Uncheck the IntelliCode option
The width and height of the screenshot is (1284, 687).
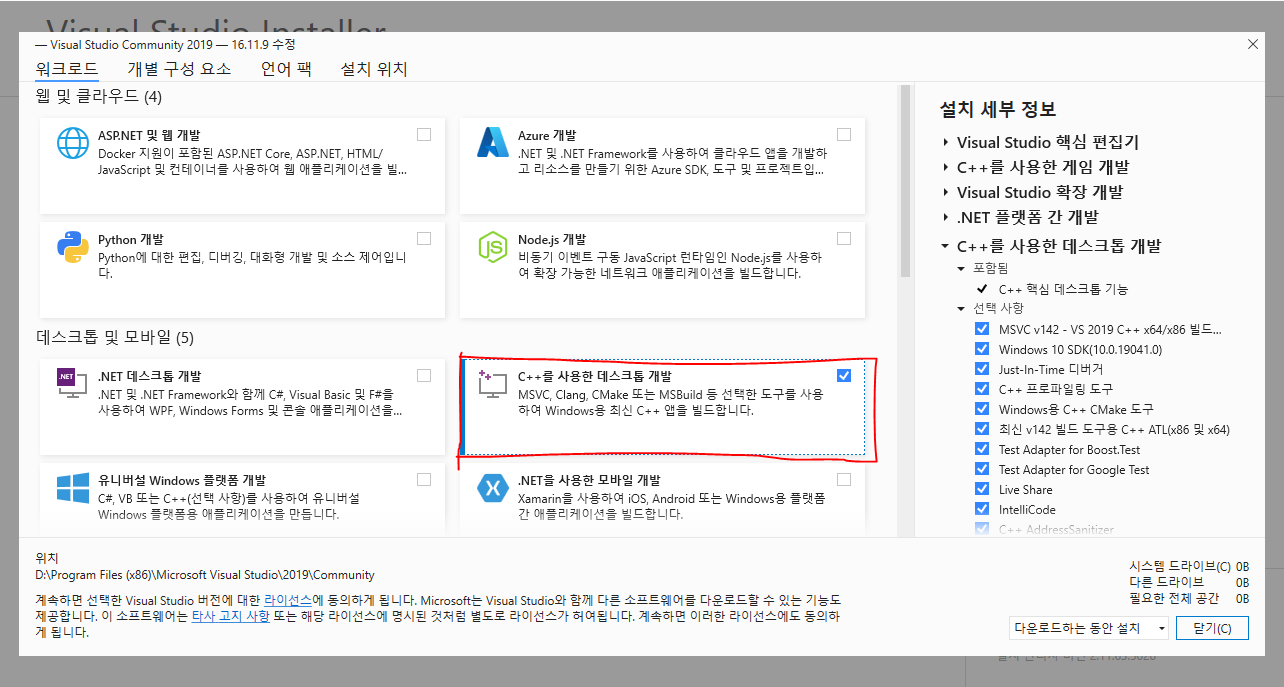pos(981,509)
